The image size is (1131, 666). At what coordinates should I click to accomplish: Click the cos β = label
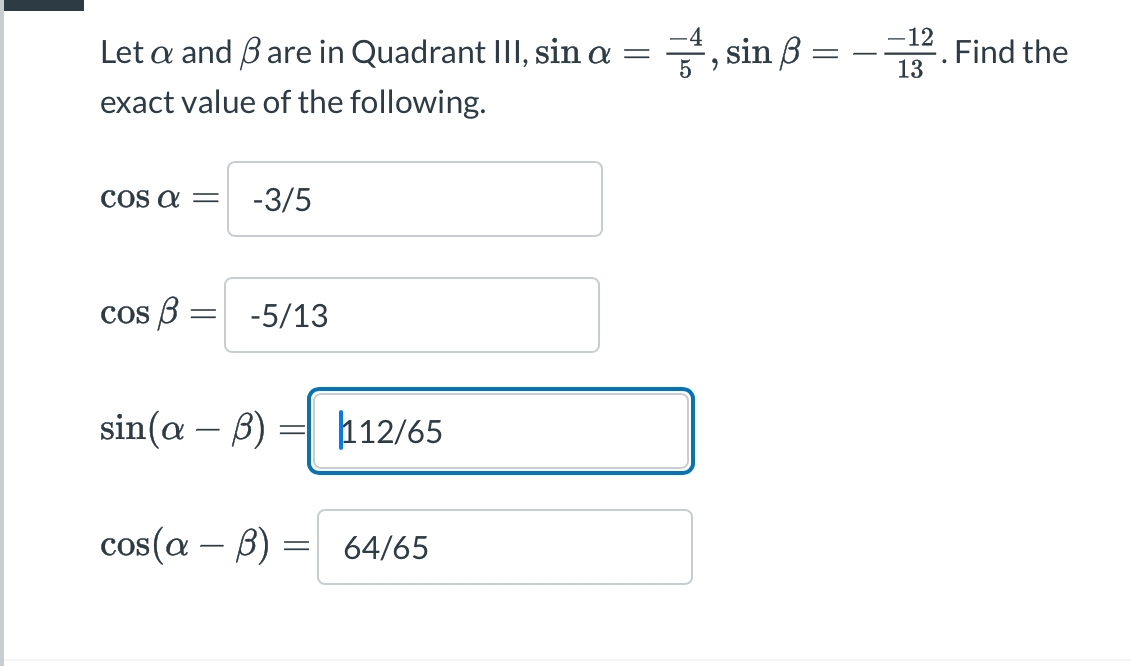[x=158, y=314]
